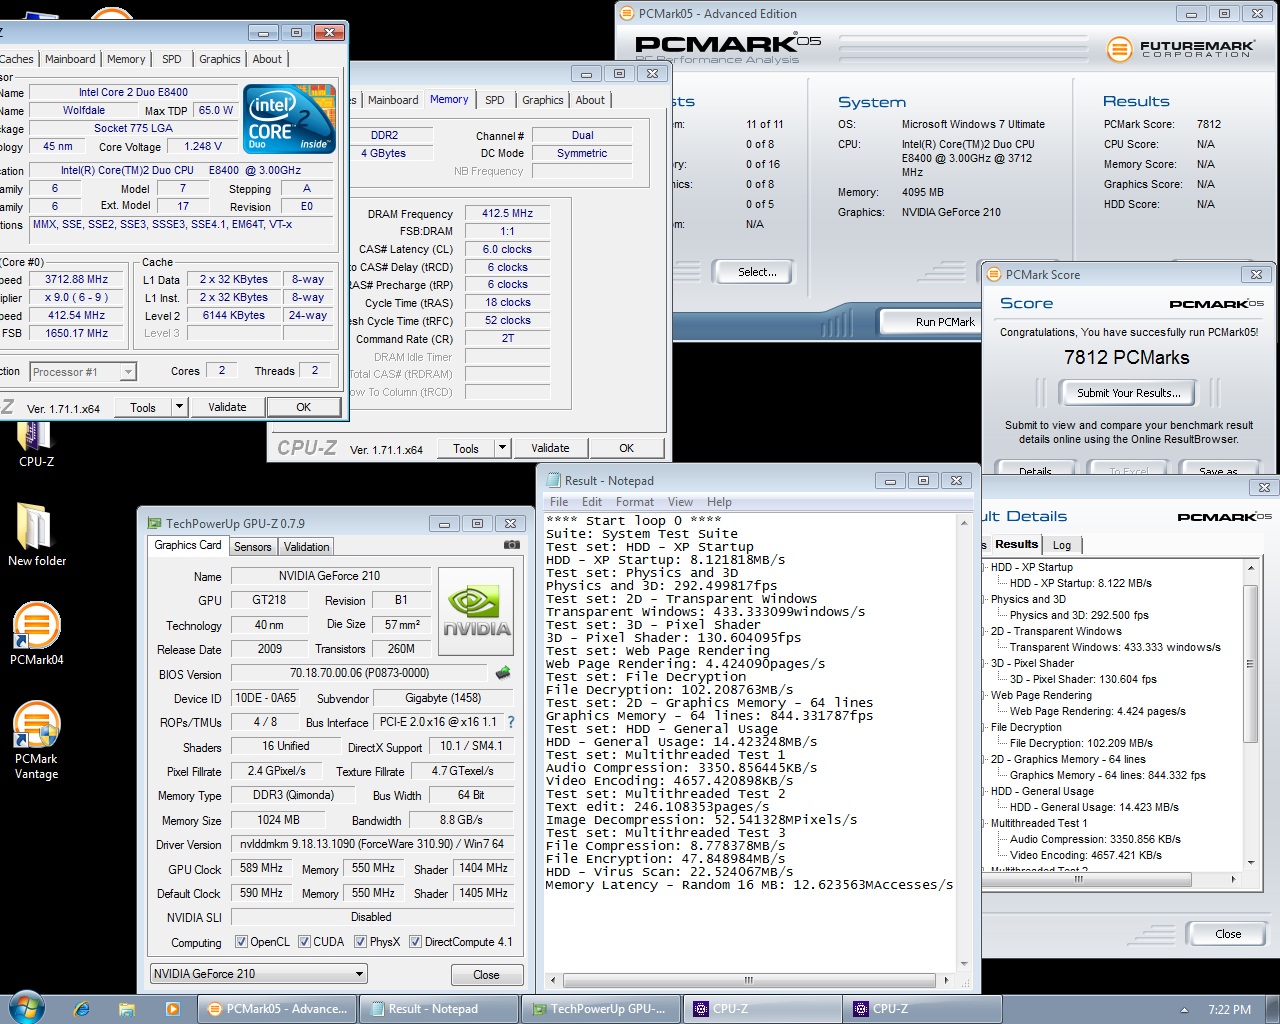
Task: Open the CPU-Z desktop shortcut
Action: coord(35,445)
